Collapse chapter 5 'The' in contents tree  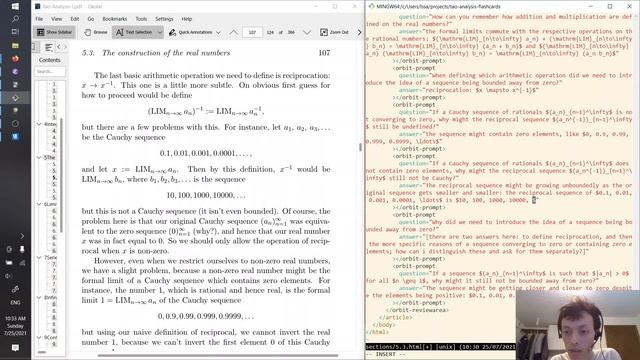tap(40, 157)
